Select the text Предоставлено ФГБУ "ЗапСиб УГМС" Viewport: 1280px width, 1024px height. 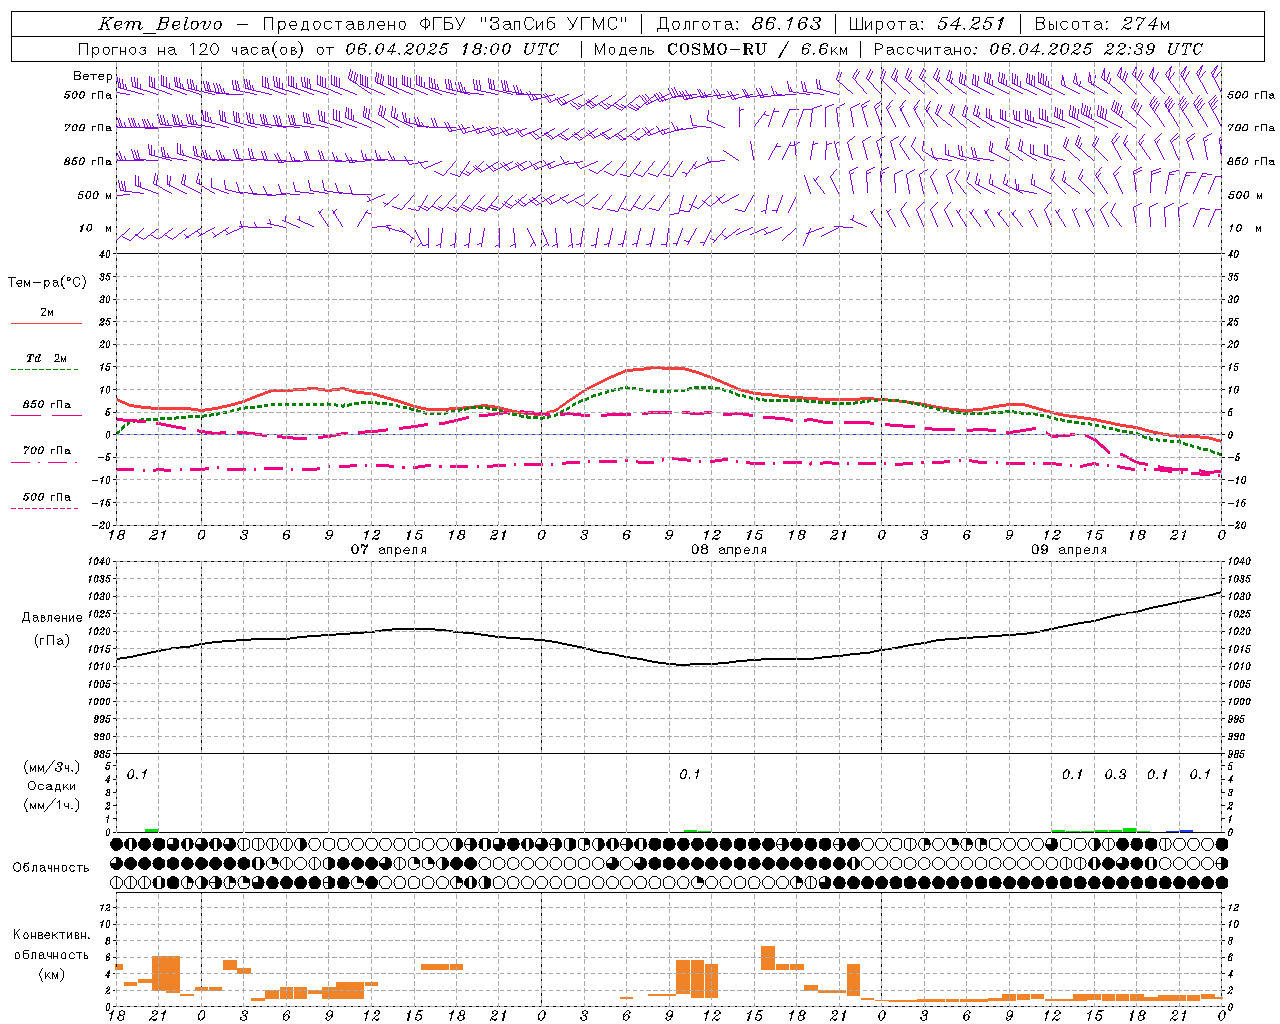(444, 24)
